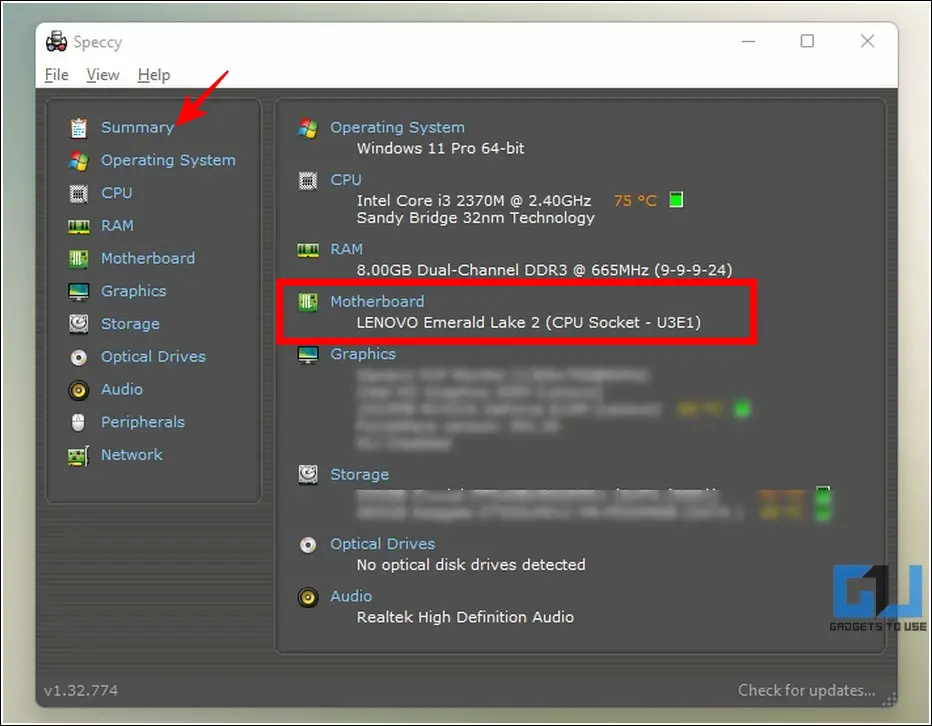Open the Motherboard heading link in summary

377,301
